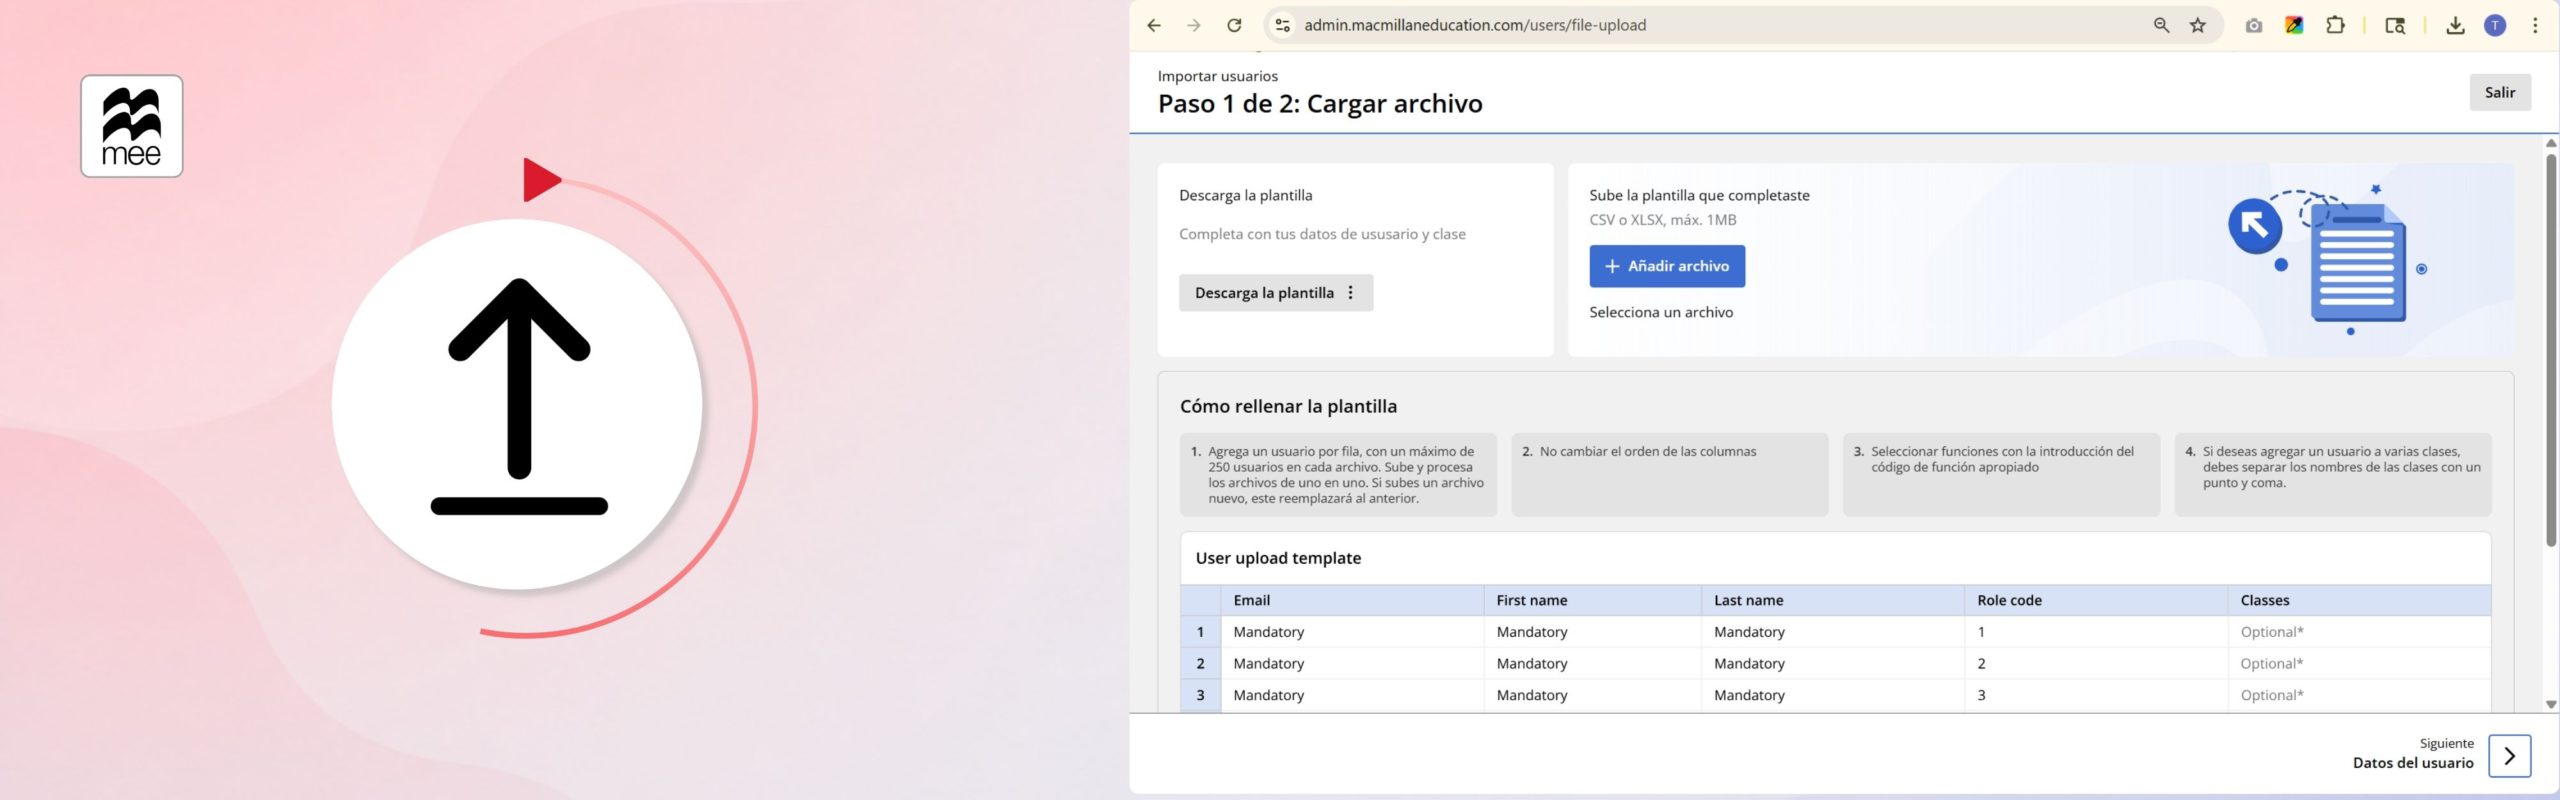Go back with the browser back arrow
Viewport: 2560px width, 800px height.
click(x=1154, y=26)
